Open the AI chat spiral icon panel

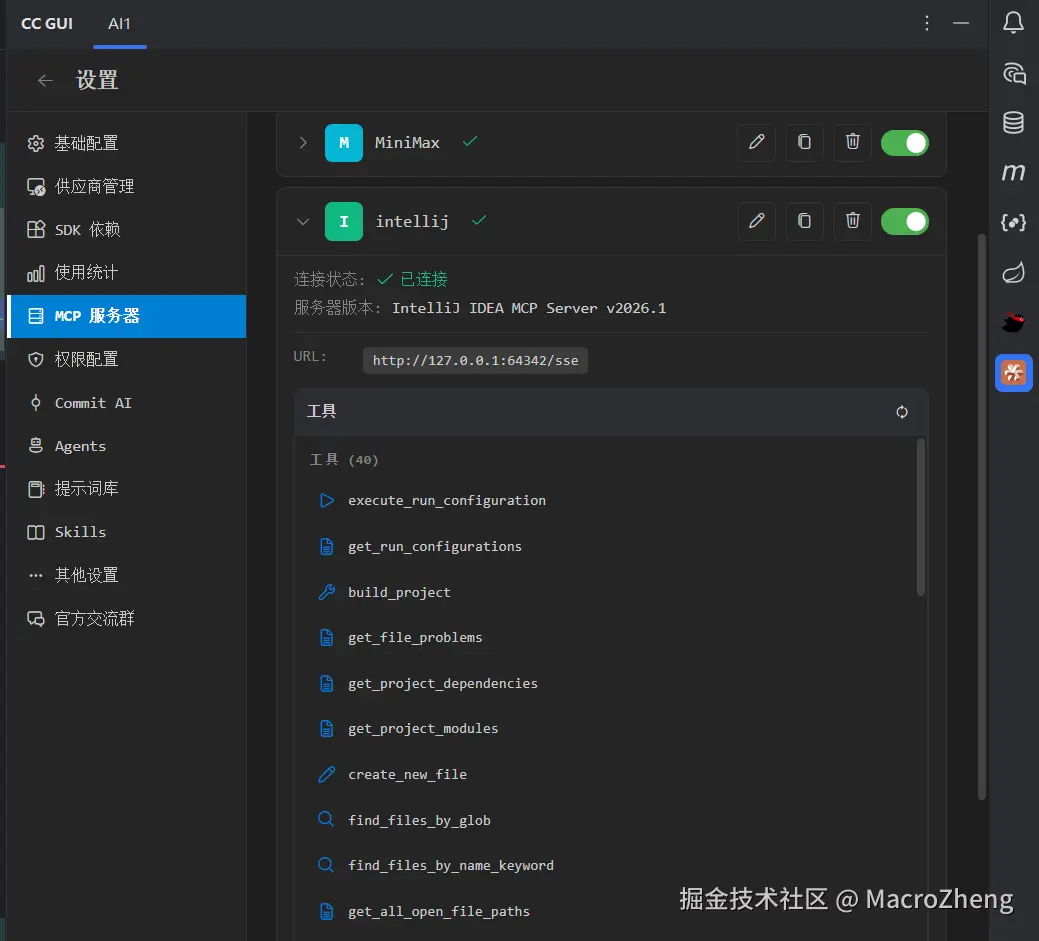click(x=1013, y=73)
